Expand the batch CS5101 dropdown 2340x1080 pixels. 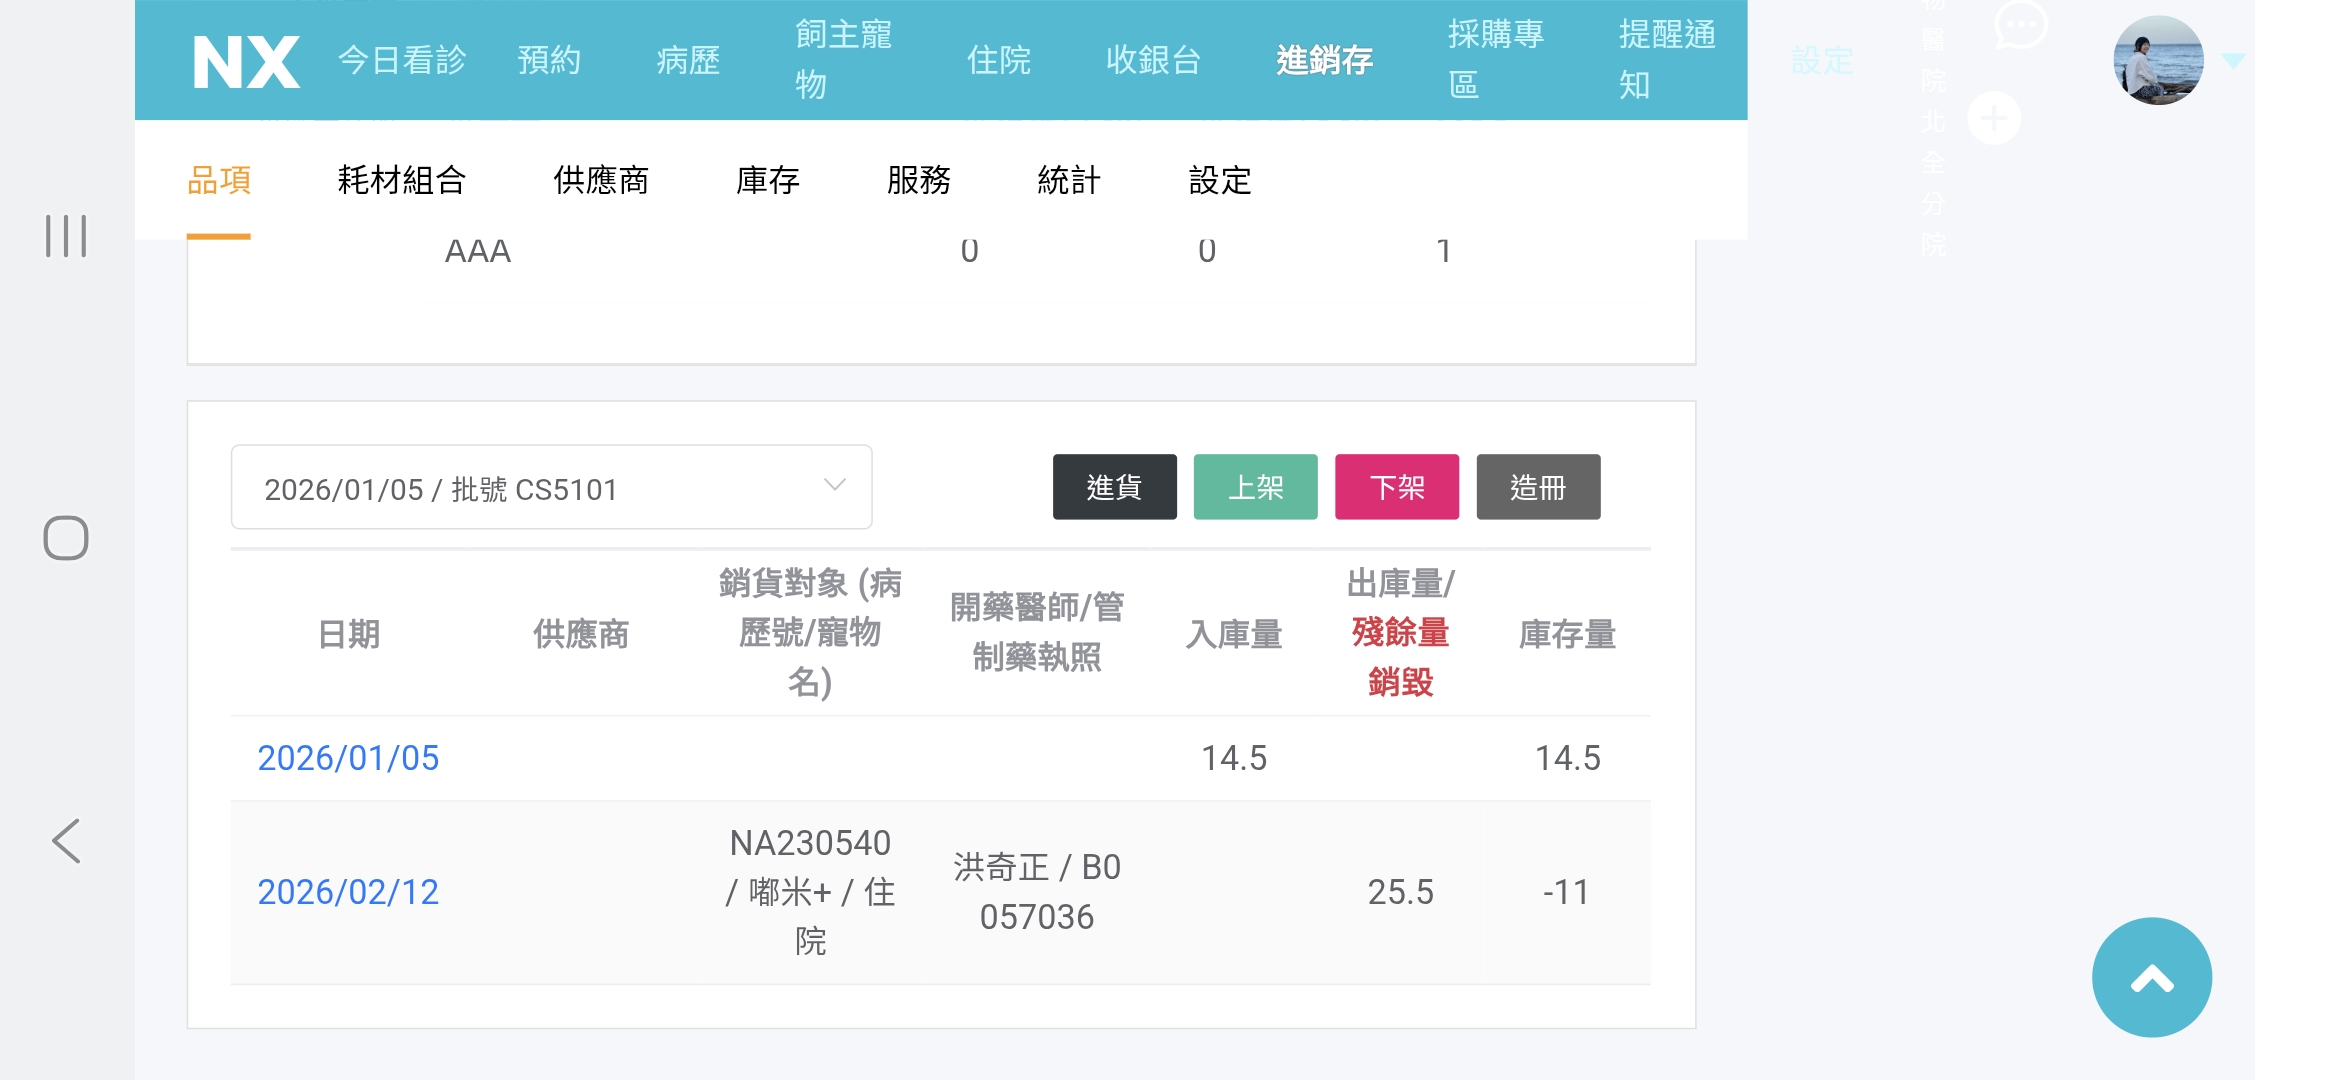pos(551,488)
